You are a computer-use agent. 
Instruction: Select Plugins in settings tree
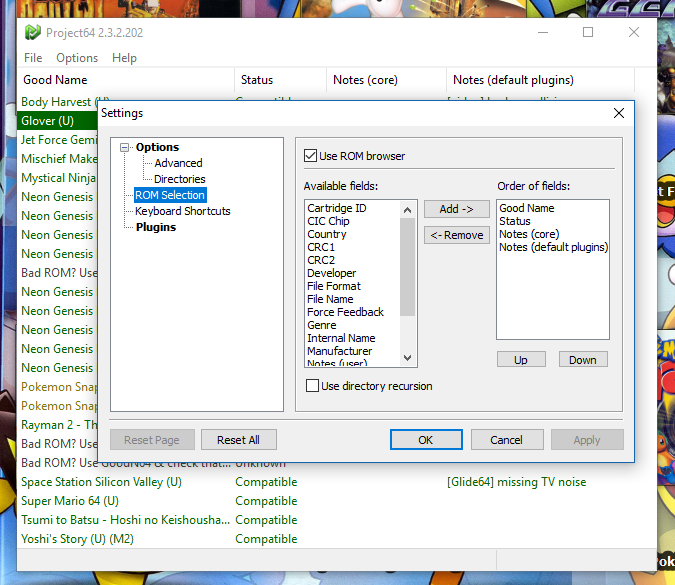pyautogui.click(x=156, y=227)
